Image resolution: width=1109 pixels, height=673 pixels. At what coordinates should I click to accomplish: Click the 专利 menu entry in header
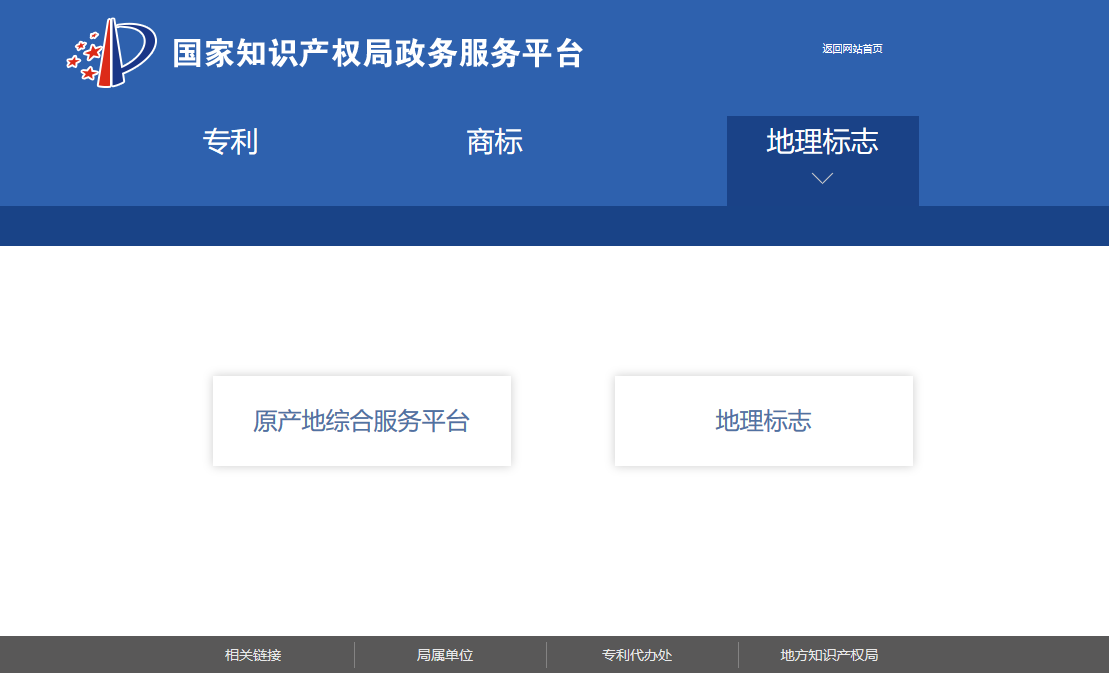tap(231, 143)
